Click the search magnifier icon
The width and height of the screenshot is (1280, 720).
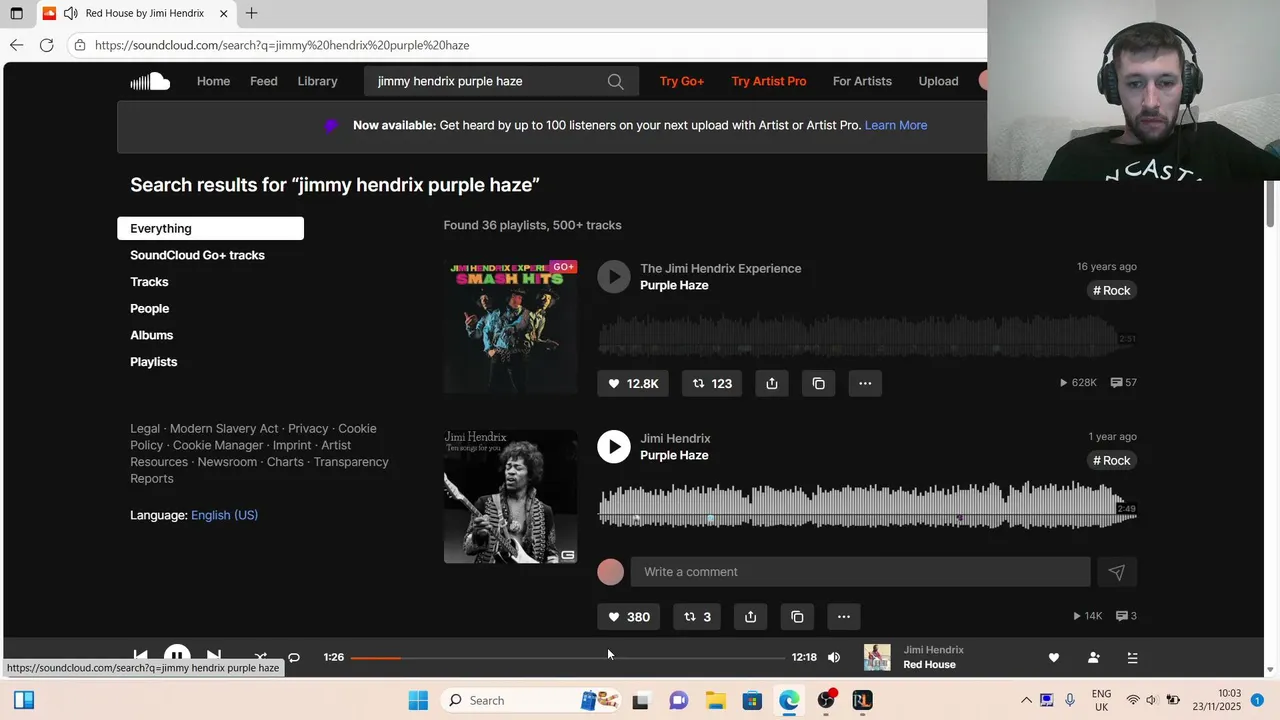[x=616, y=81]
